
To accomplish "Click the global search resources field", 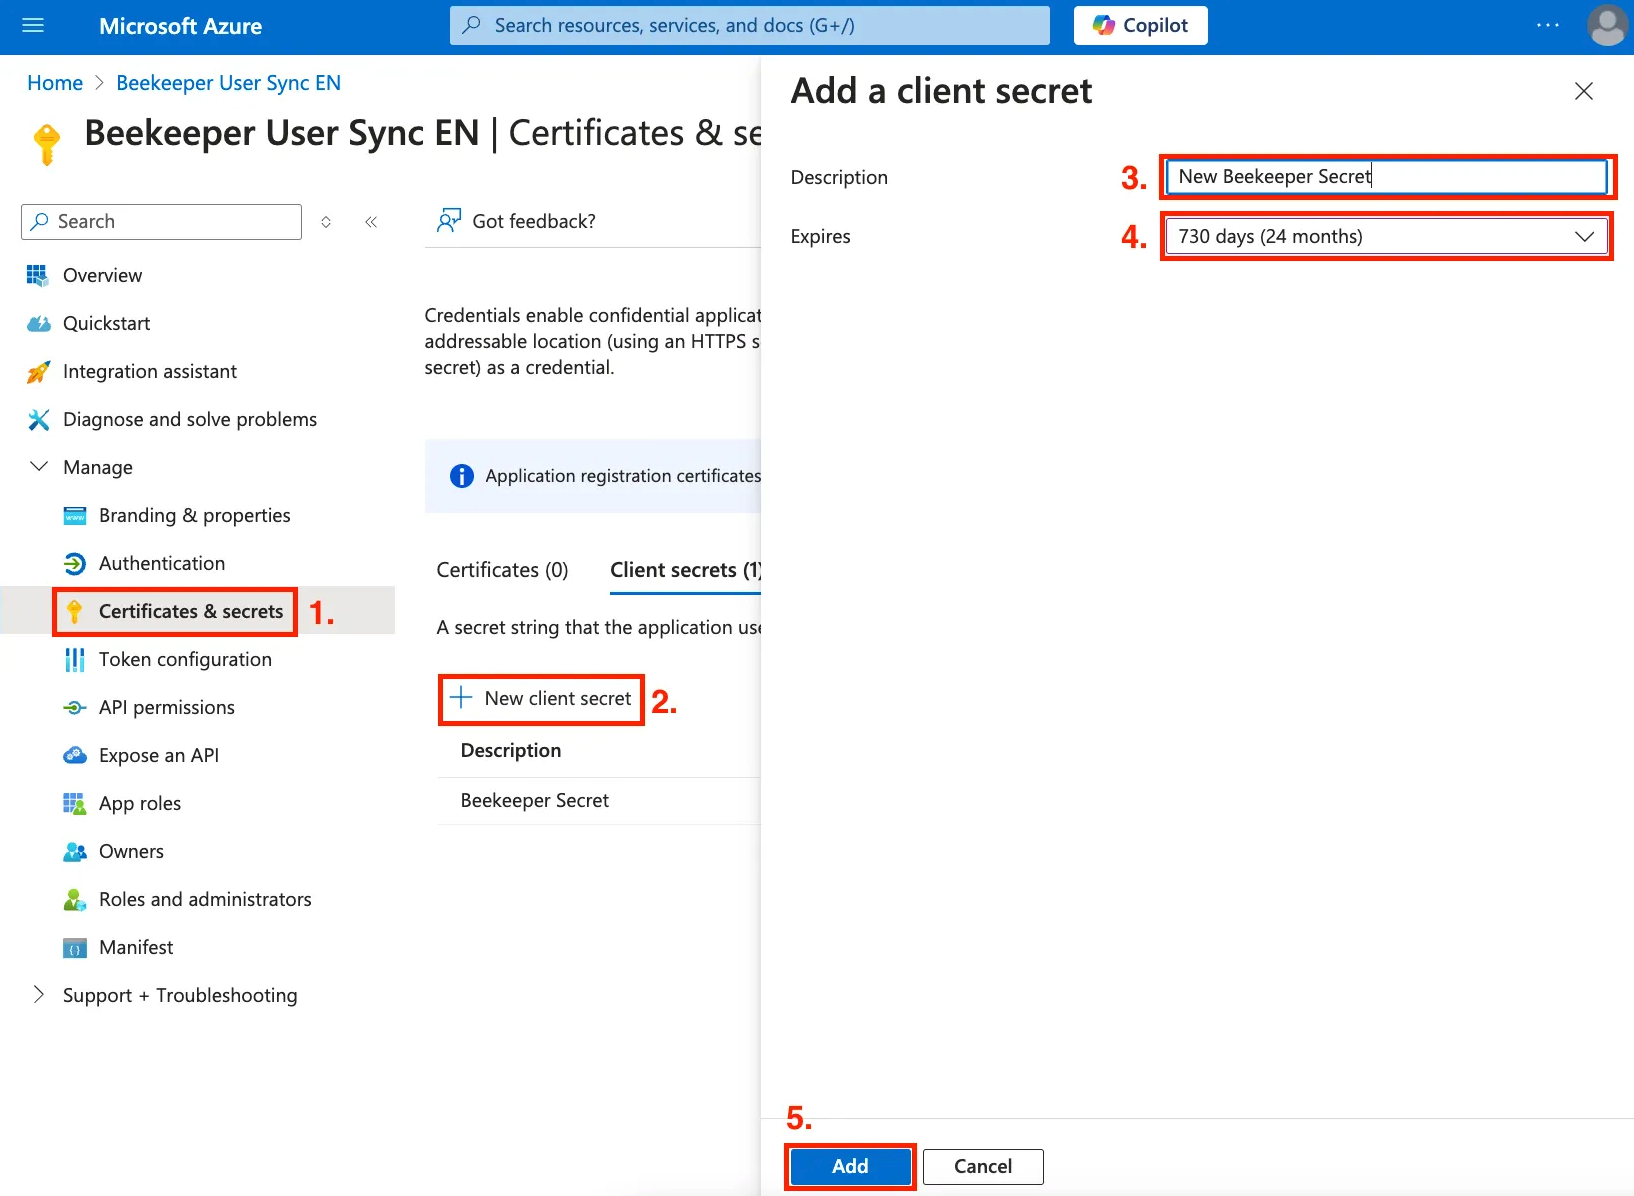I will (x=749, y=26).
